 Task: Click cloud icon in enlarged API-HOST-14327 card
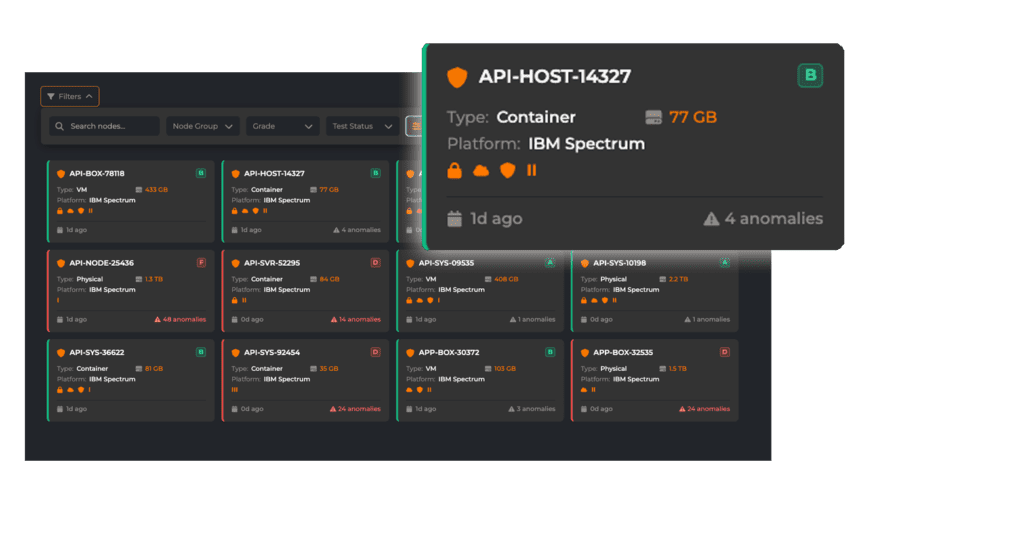point(481,171)
